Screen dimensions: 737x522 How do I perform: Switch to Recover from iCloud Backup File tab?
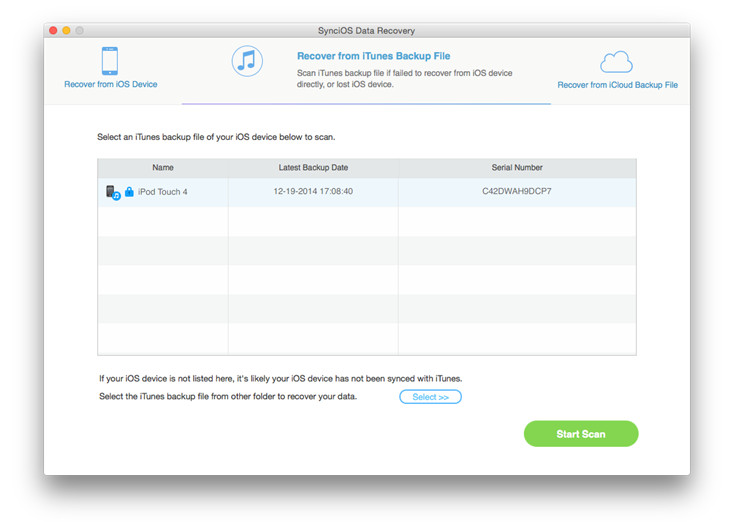pyautogui.click(x=618, y=85)
